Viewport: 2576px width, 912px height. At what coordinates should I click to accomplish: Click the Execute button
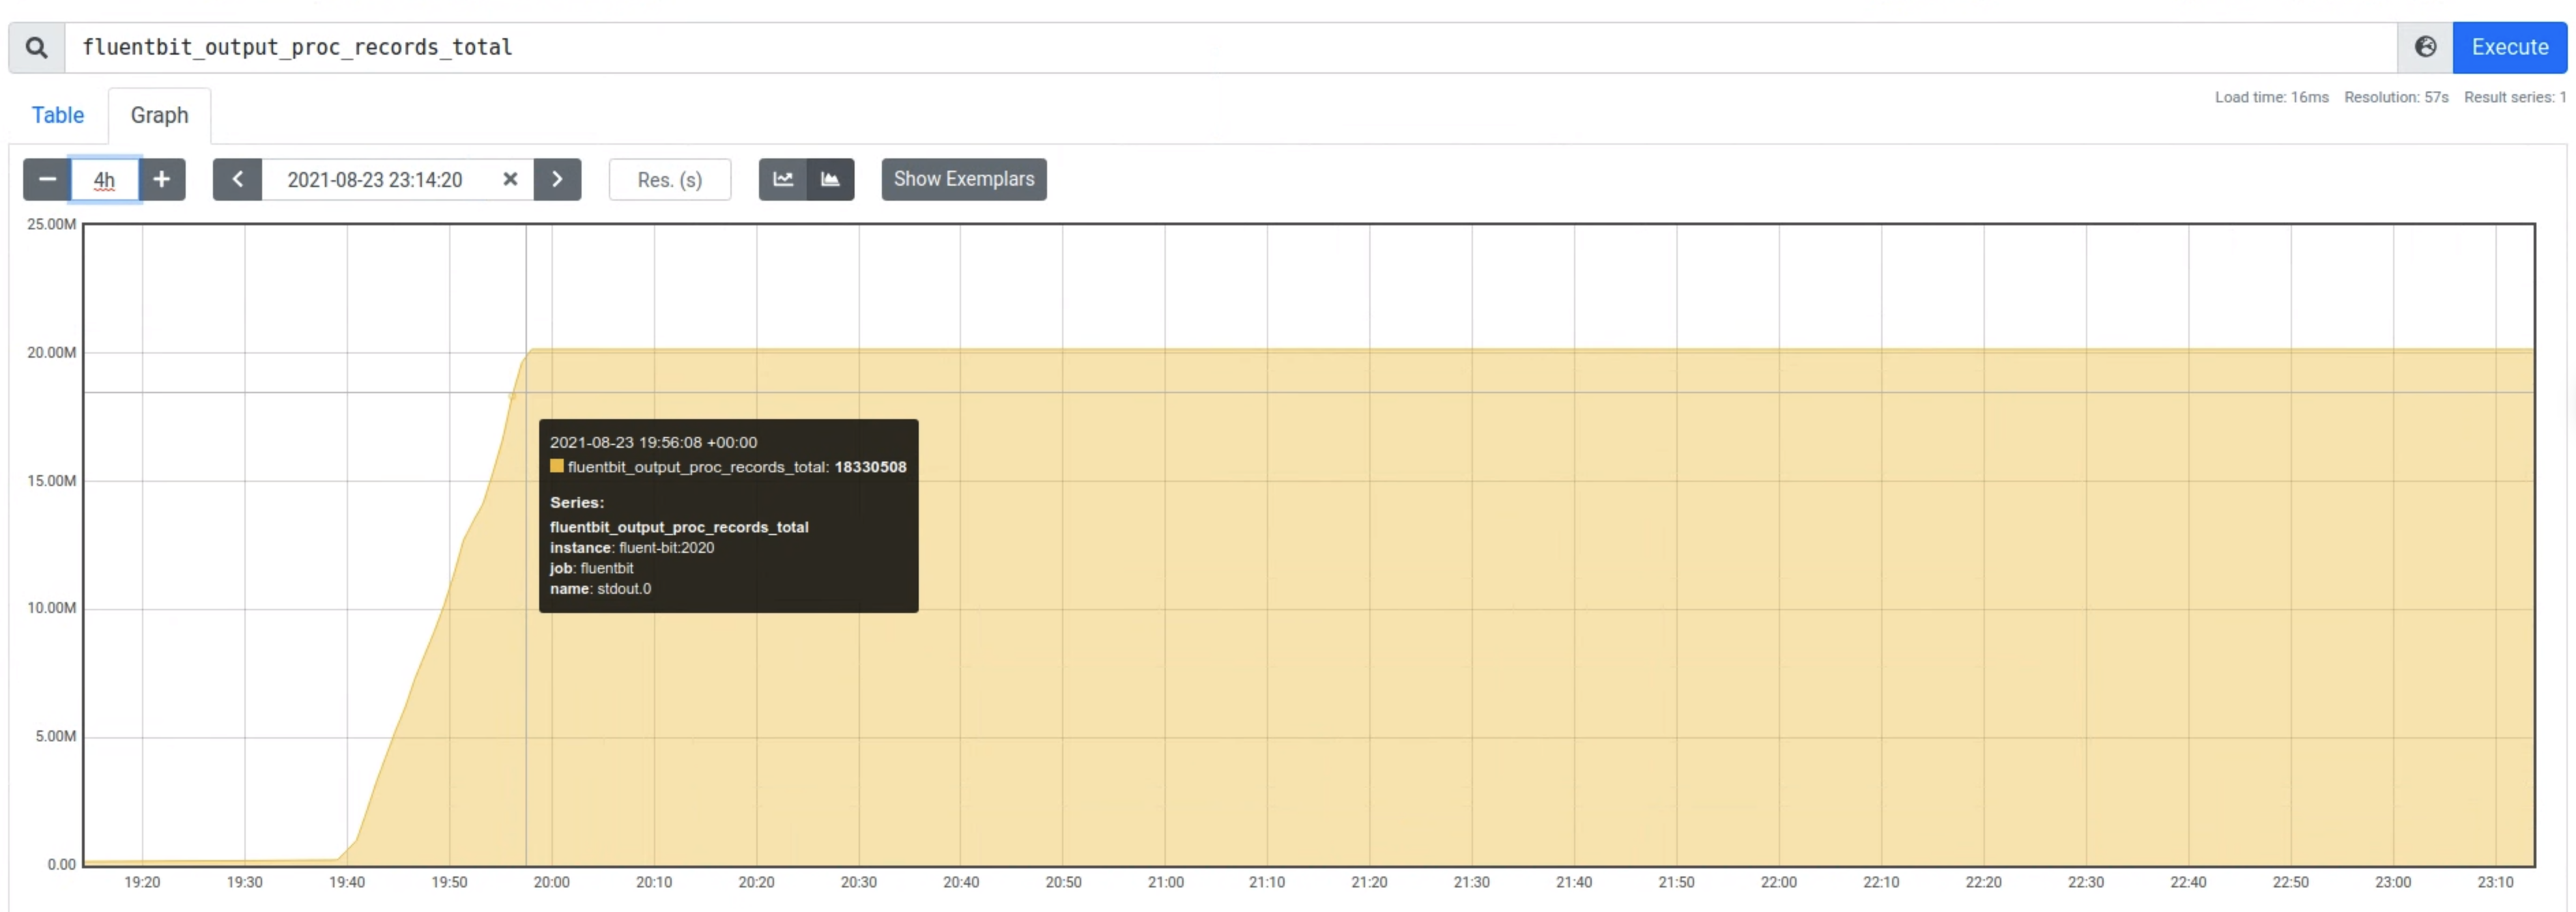2510,47
